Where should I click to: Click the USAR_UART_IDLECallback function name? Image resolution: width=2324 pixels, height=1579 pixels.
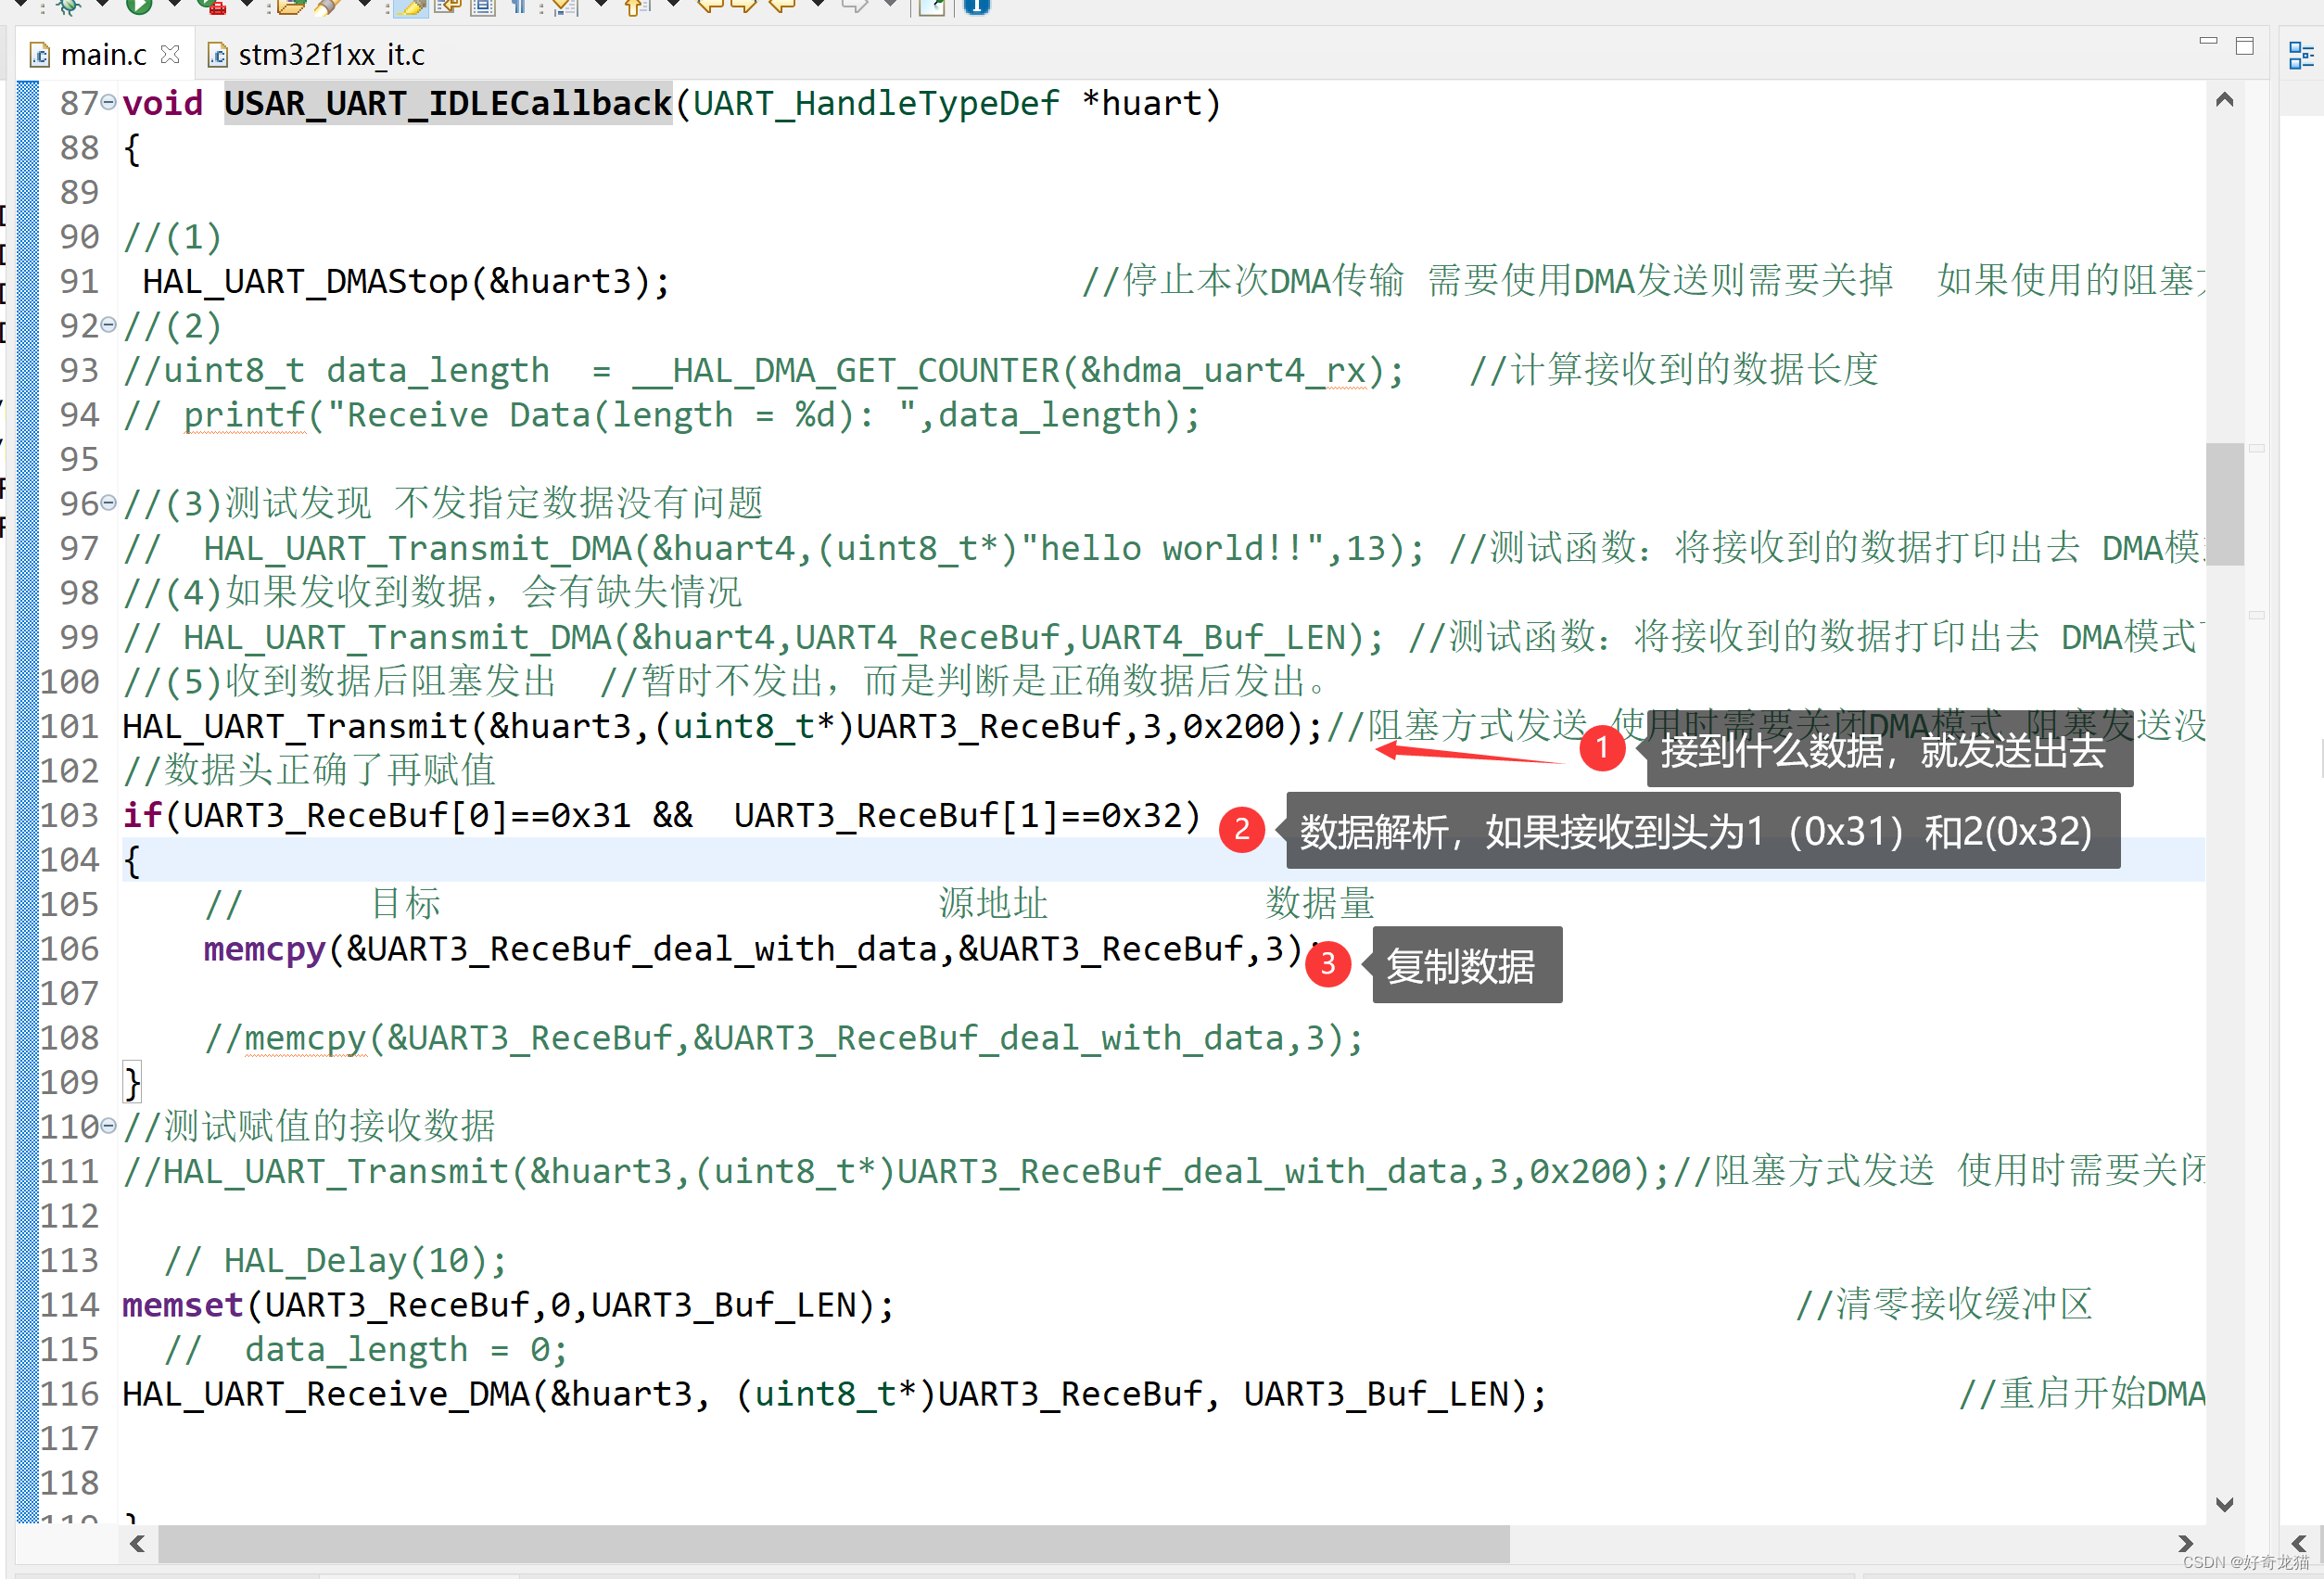[448, 103]
